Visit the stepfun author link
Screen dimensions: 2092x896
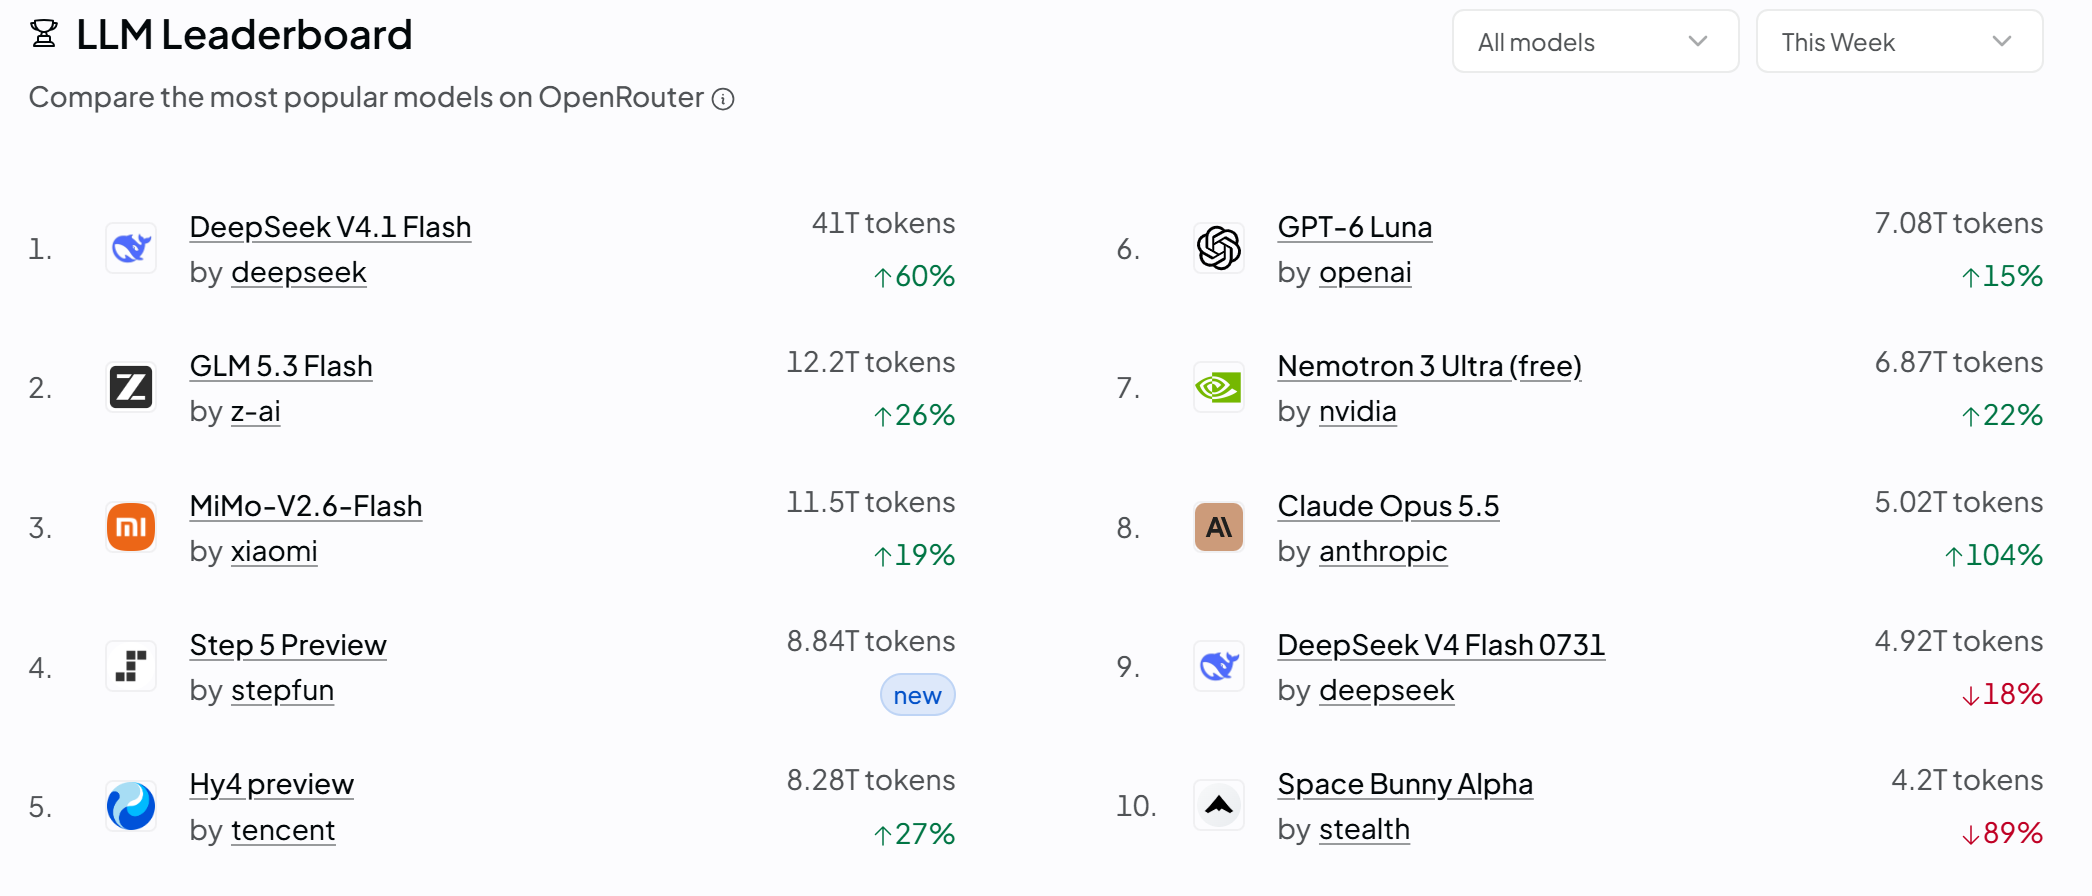pos(283,690)
